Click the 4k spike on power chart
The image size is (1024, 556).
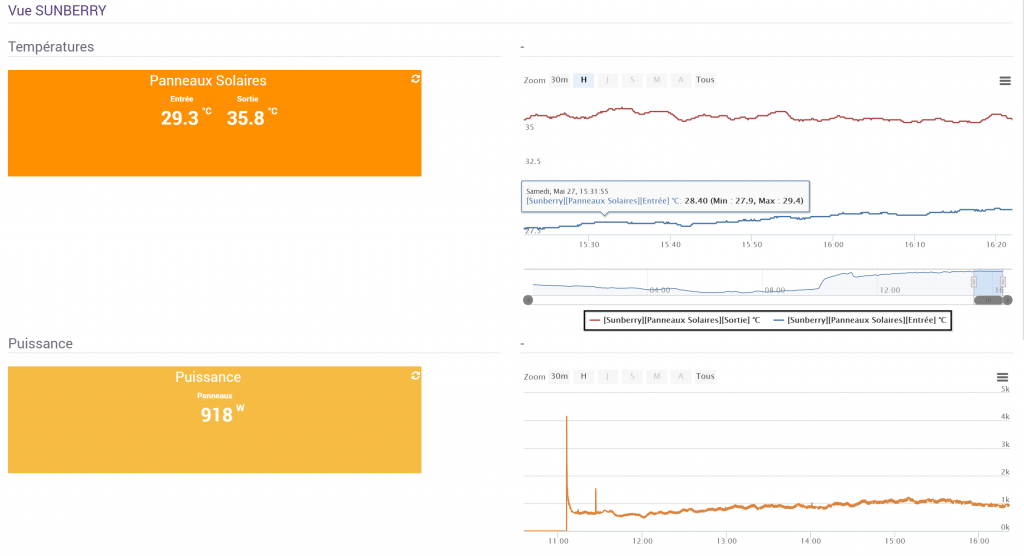coord(566,418)
